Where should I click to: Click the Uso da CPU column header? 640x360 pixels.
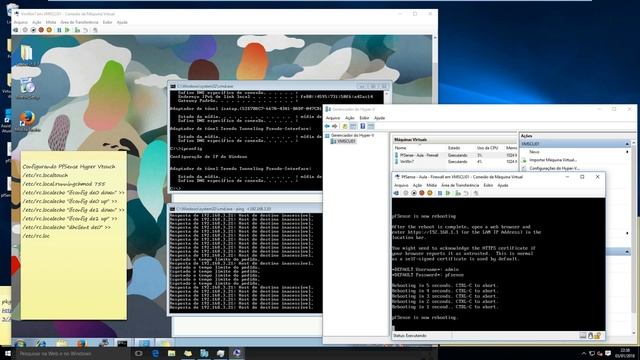click(487, 148)
